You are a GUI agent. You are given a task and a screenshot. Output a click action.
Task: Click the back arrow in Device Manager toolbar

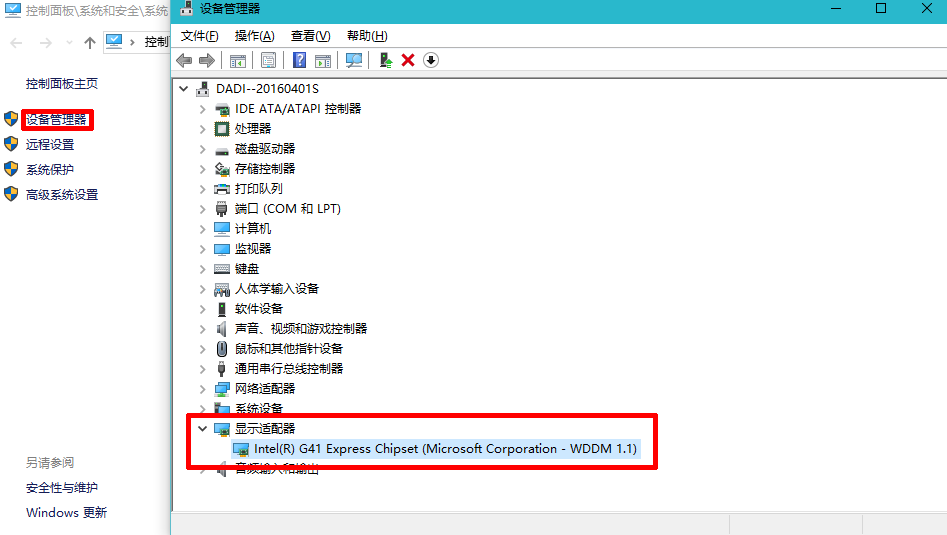point(184,60)
